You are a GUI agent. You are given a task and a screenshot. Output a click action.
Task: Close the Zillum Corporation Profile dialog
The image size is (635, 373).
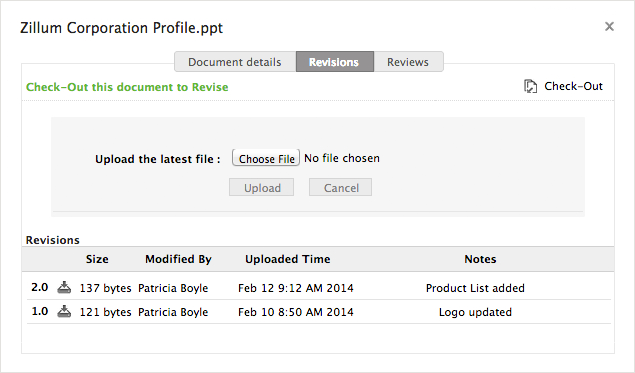click(609, 27)
